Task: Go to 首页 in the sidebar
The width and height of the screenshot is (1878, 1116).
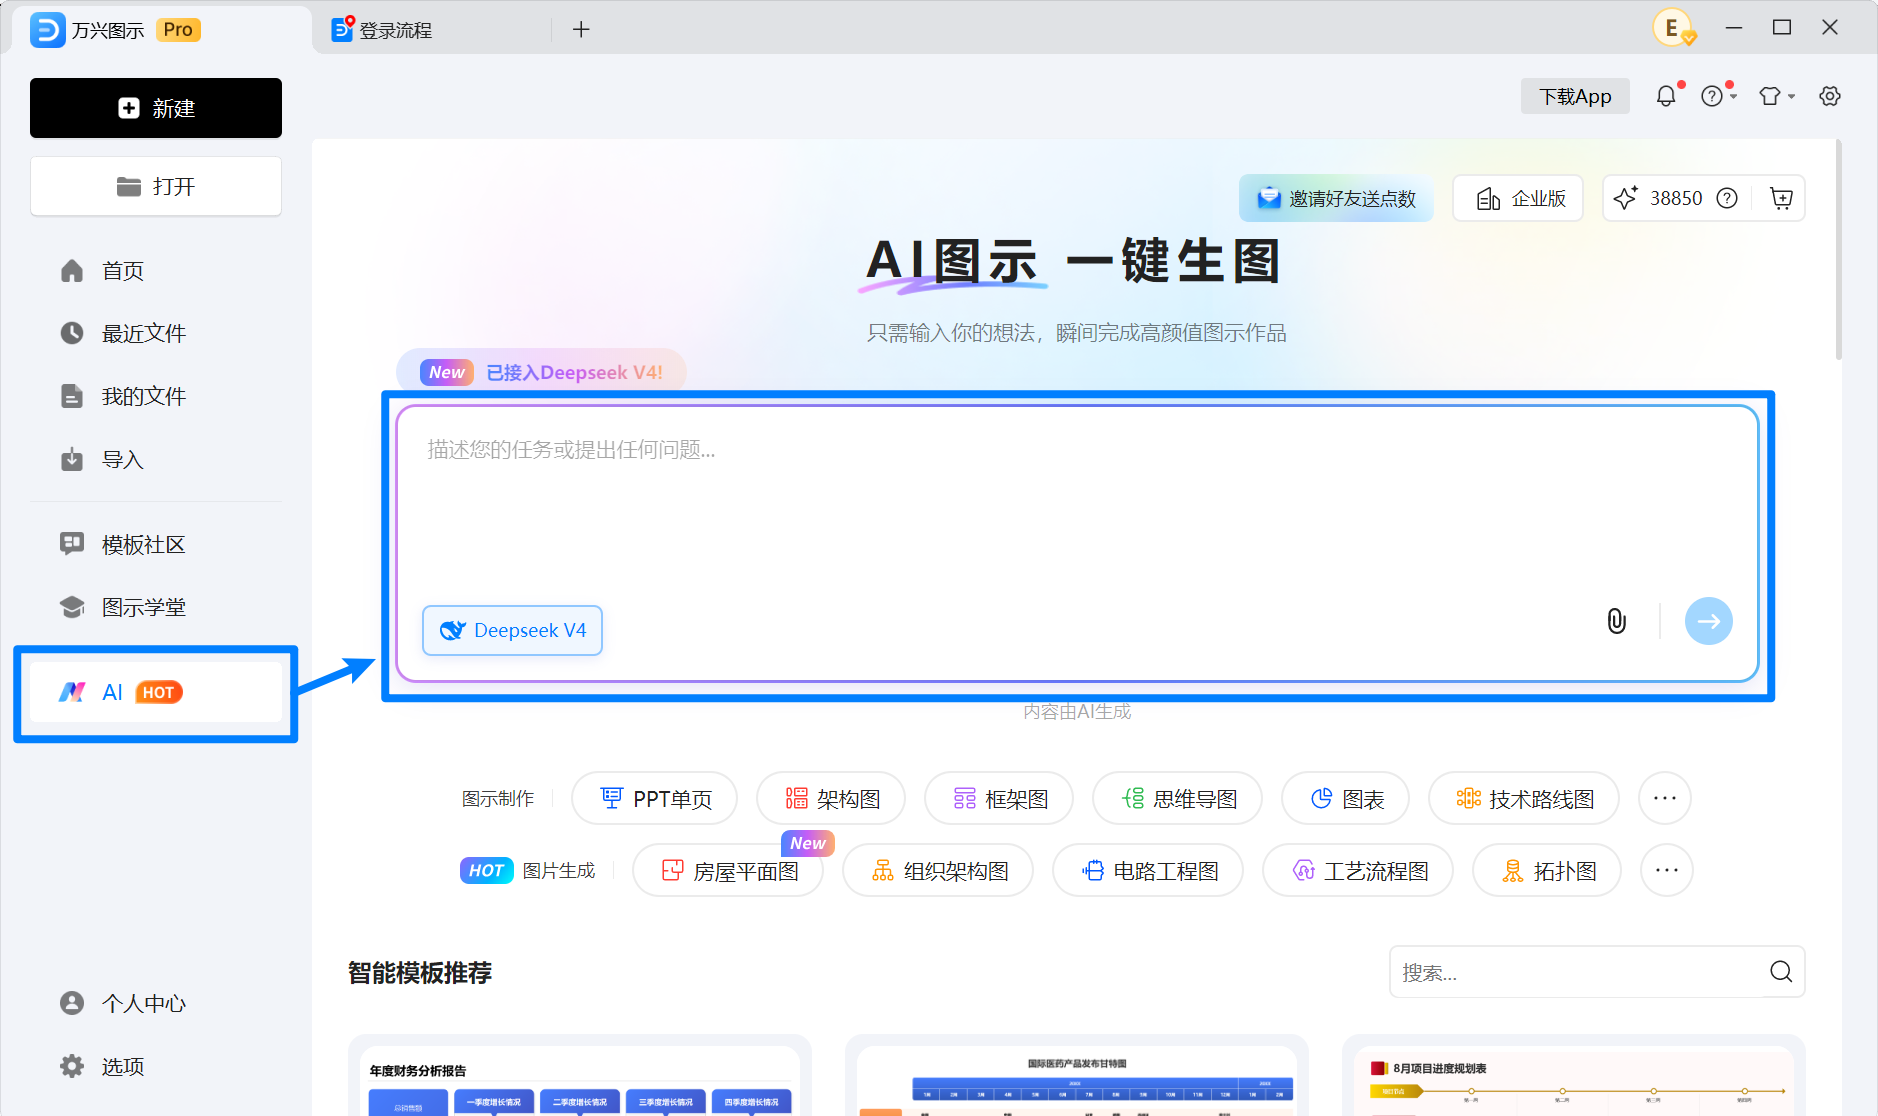Action: click(x=156, y=271)
